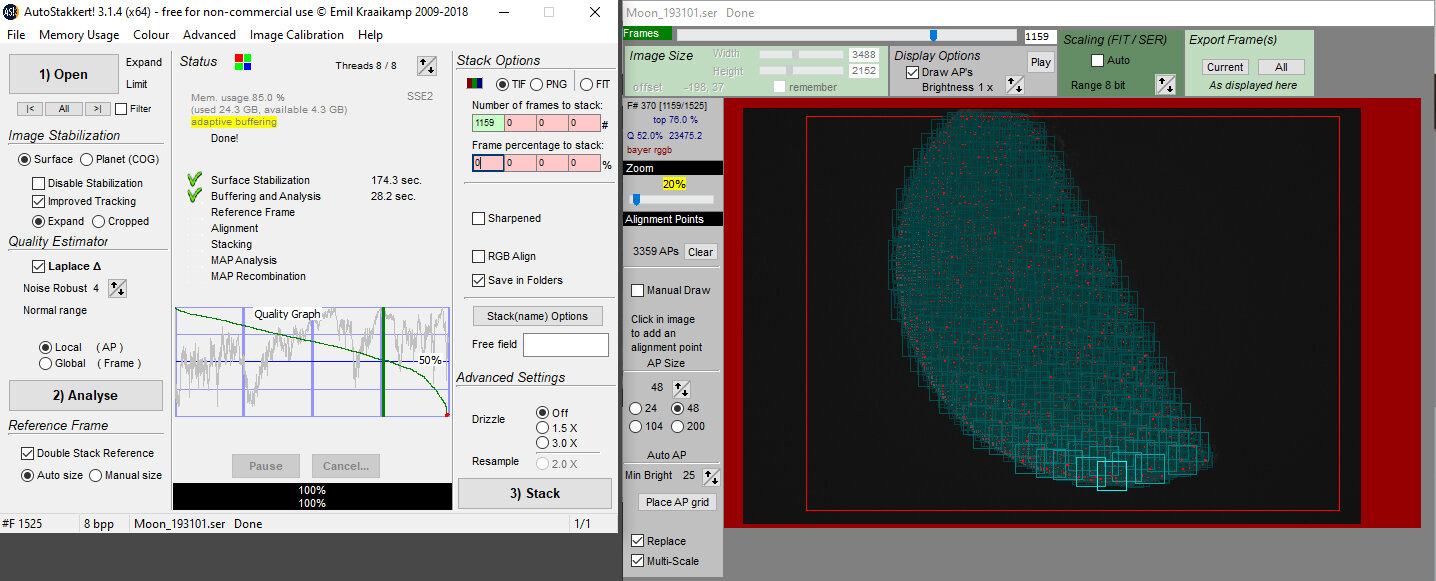
Task: Open the File menu
Action: 16,35
